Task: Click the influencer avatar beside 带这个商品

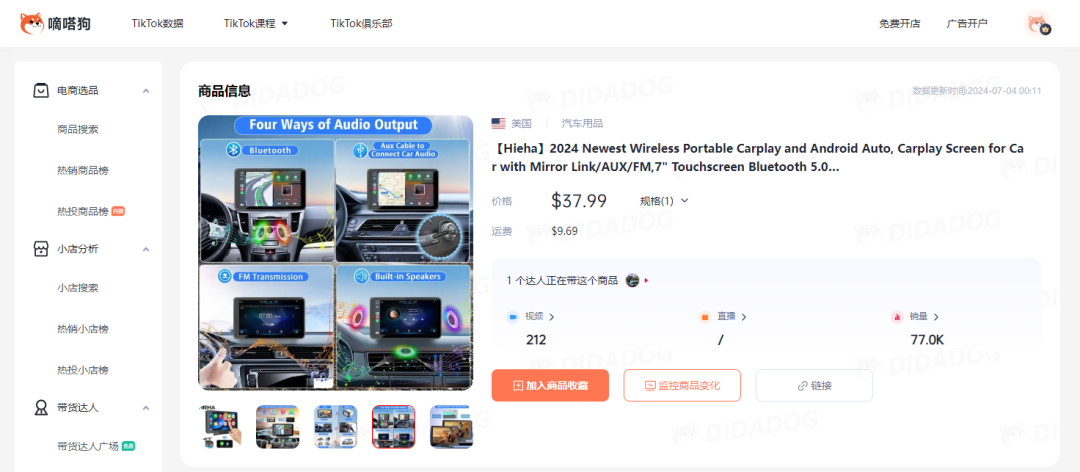Action: pyautogui.click(x=632, y=280)
